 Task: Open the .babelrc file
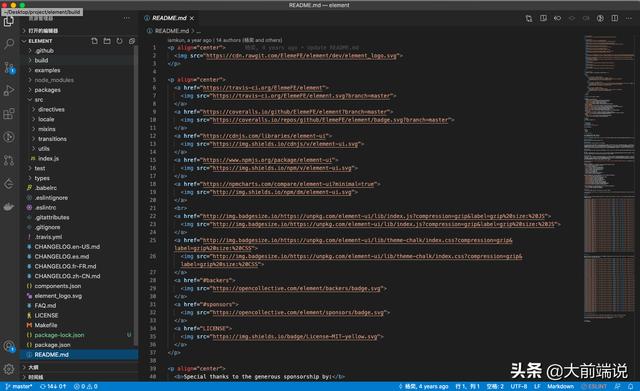pos(80,188)
